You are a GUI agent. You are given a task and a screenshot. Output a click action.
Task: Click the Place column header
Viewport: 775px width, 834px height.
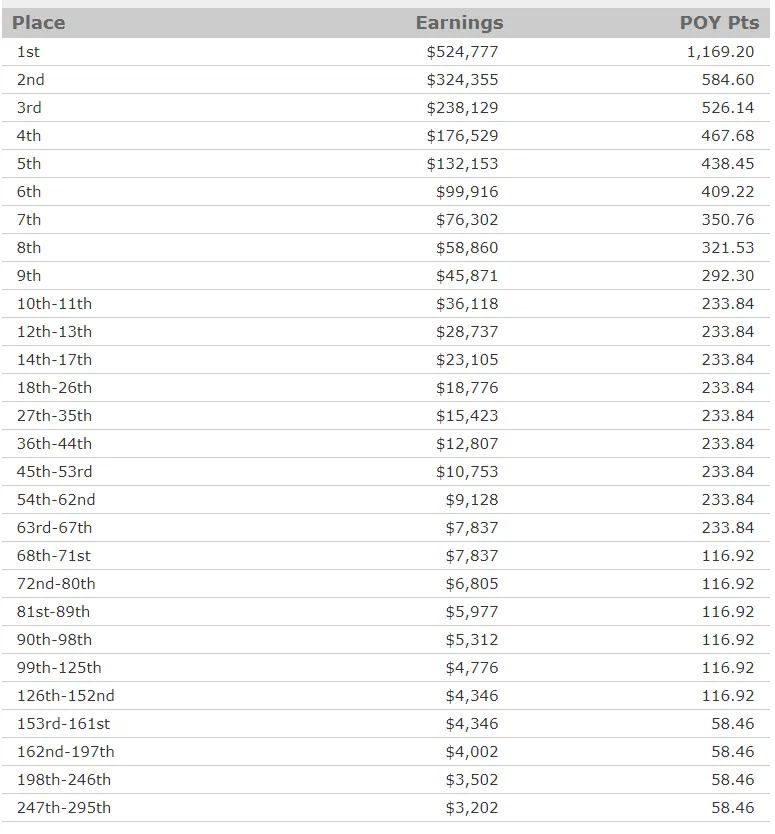click(39, 23)
